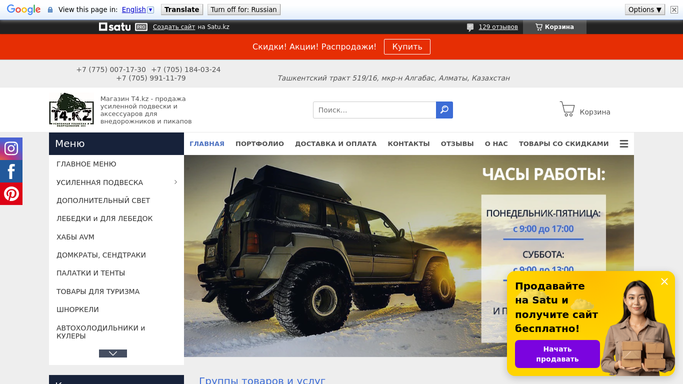This screenshot has width=683, height=384.
Task: Open the Options dropdown in translate bar
Action: click(x=645, y=10)
